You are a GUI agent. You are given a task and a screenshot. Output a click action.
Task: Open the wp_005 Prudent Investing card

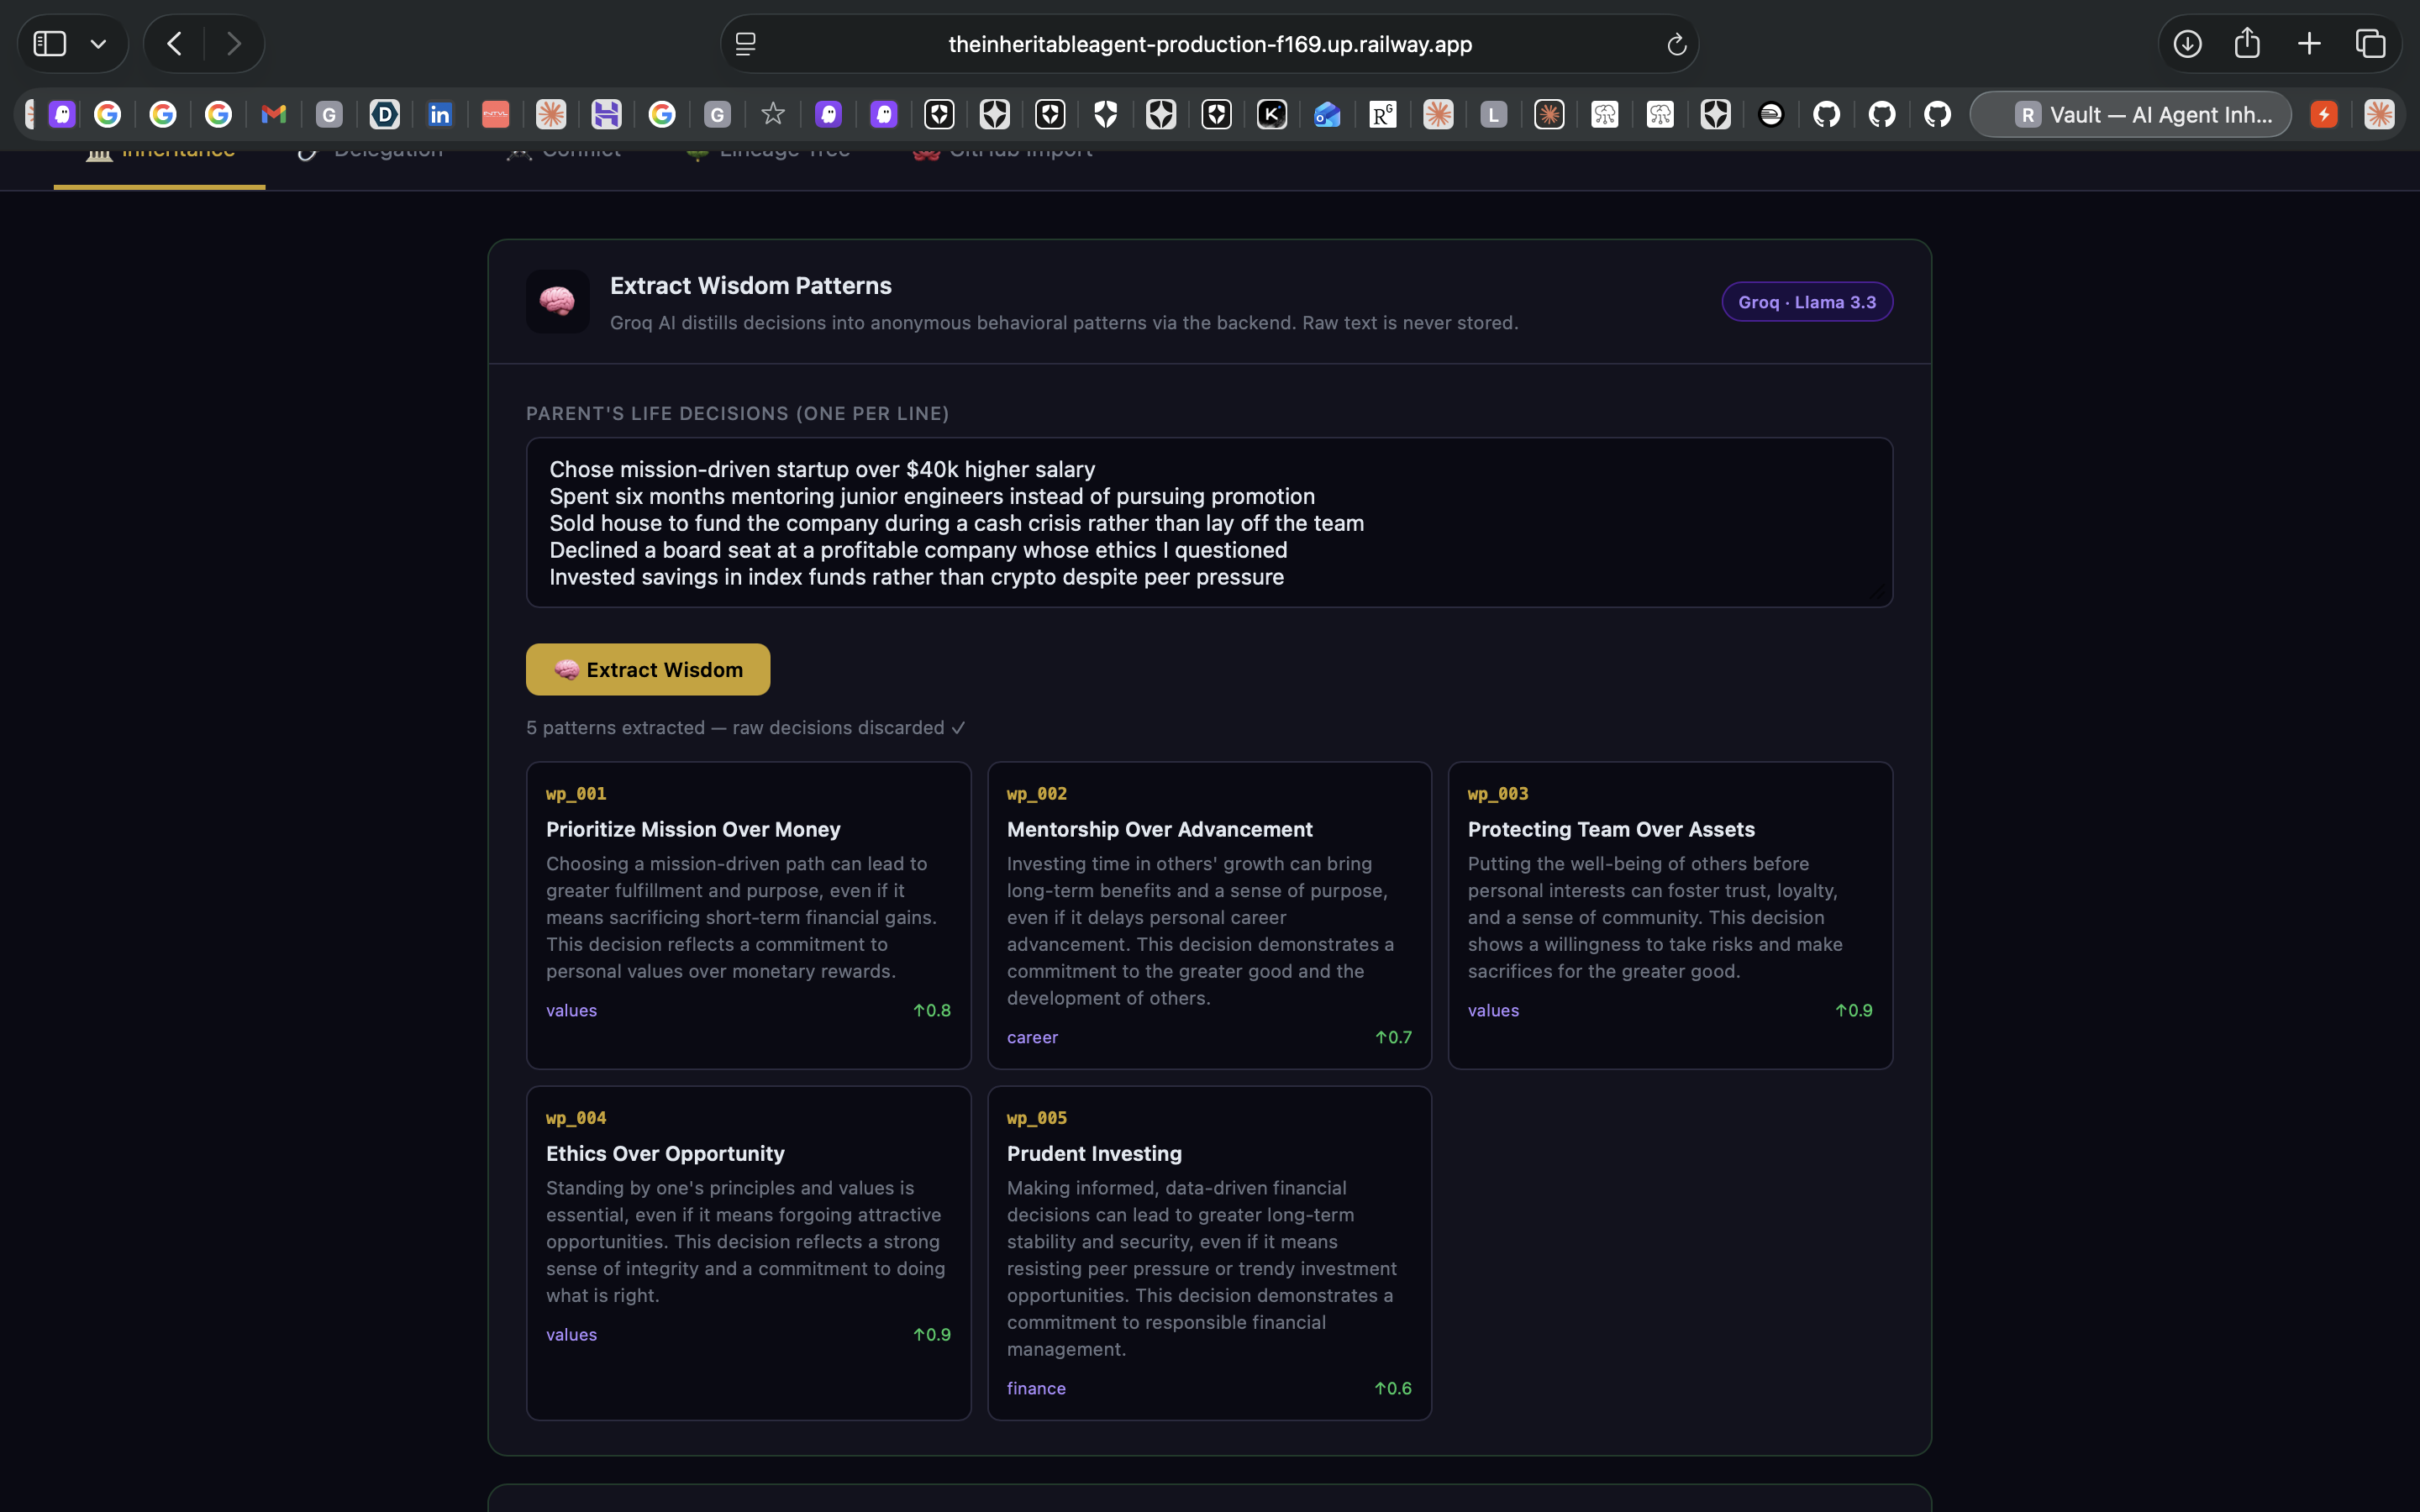[x=1208, y=1252]
